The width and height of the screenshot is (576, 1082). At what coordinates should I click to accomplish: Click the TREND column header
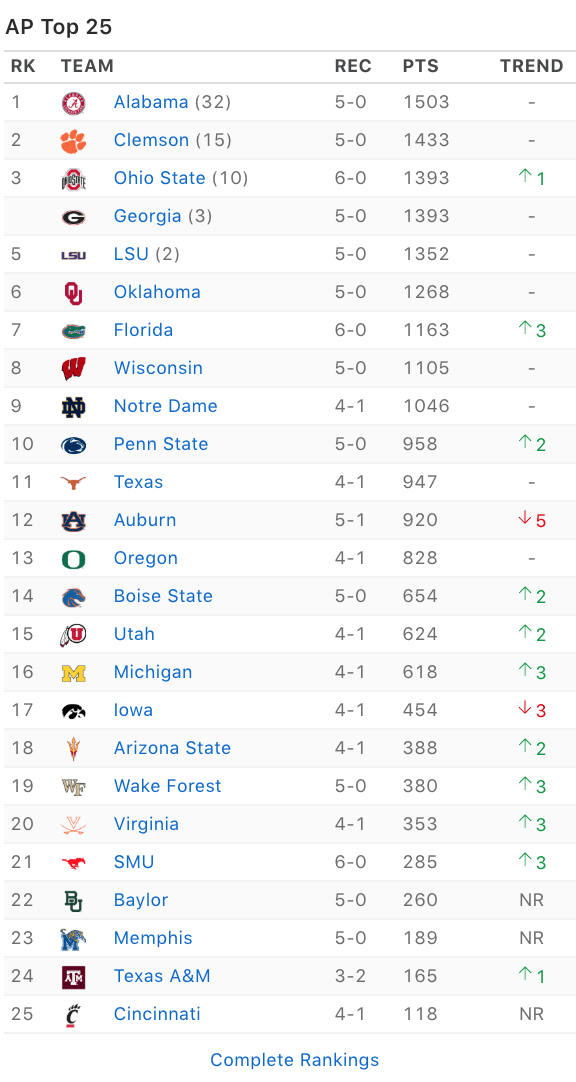pos(532,66)
